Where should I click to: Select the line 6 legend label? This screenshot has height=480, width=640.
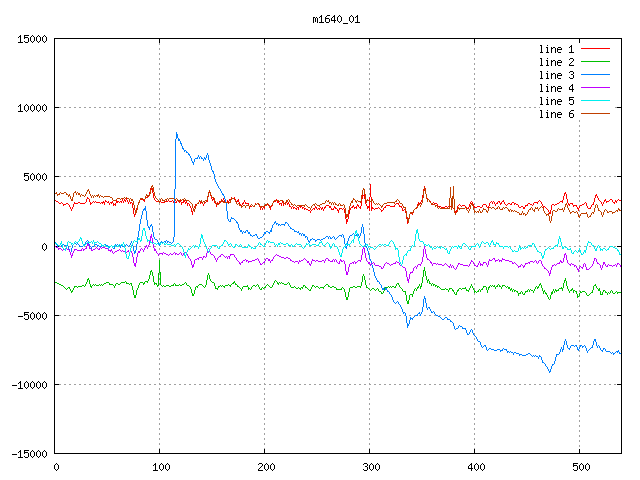(x=557, y=114)
